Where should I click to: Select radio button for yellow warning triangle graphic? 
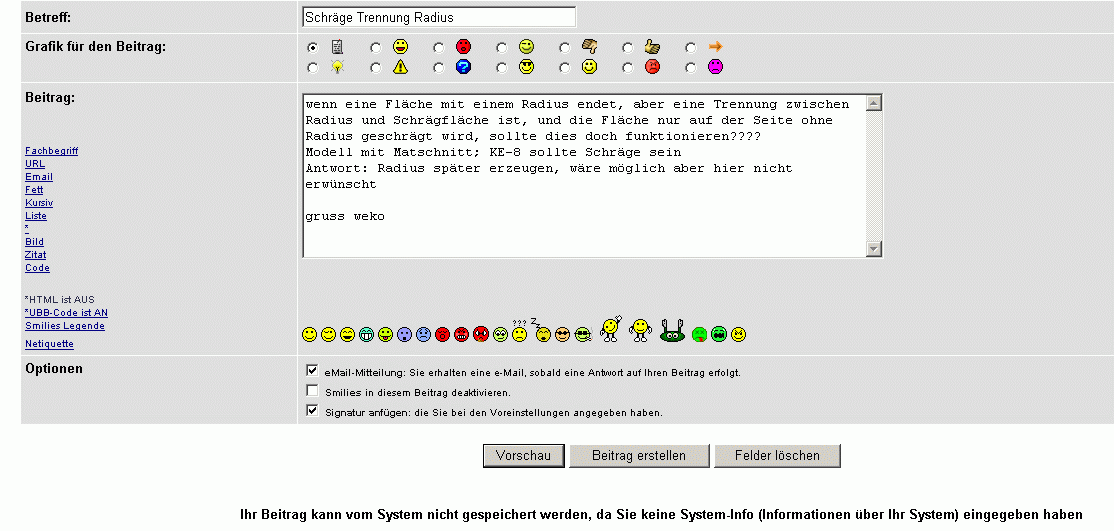click(x=376, y=68)
